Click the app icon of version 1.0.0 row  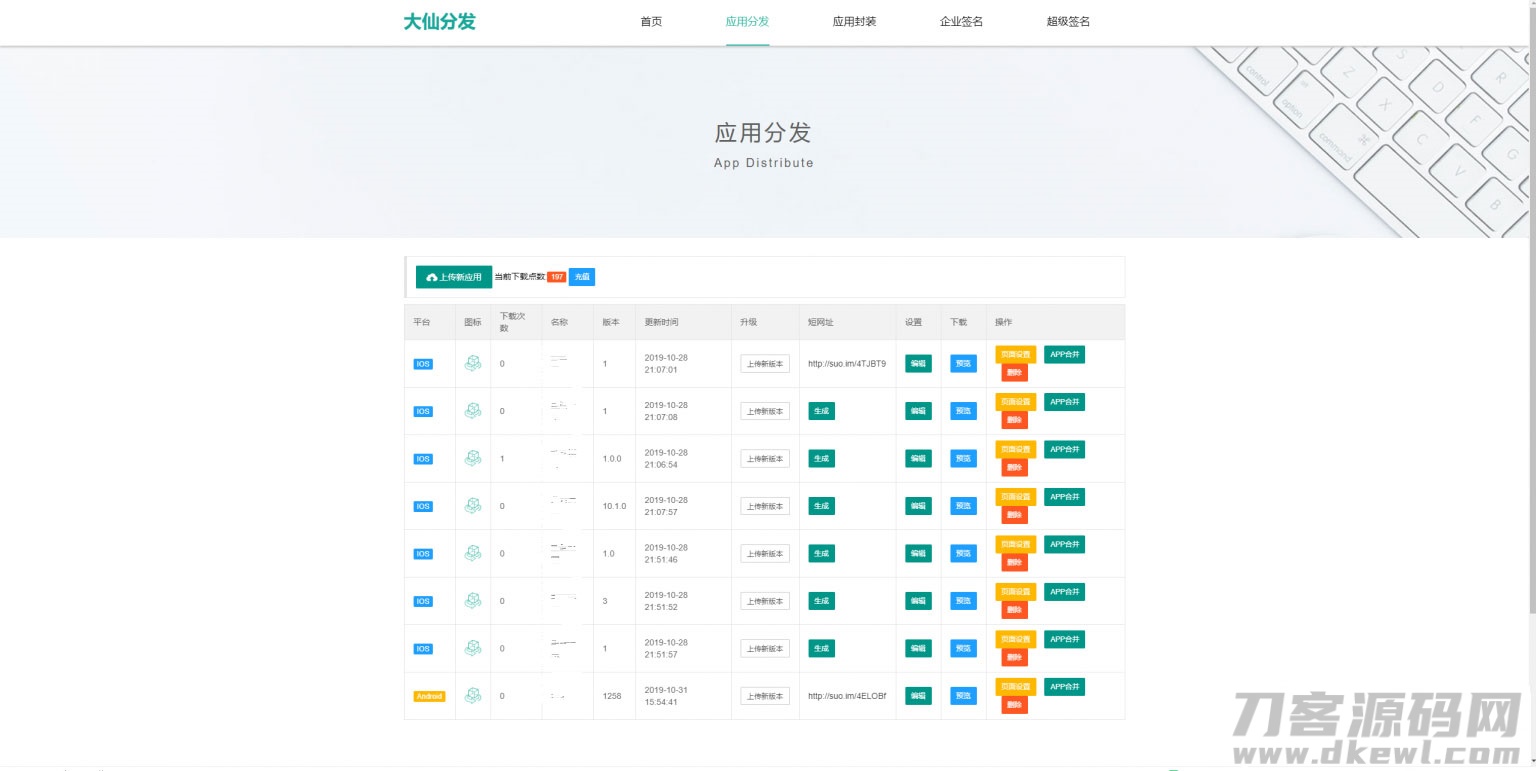[473, 458]
